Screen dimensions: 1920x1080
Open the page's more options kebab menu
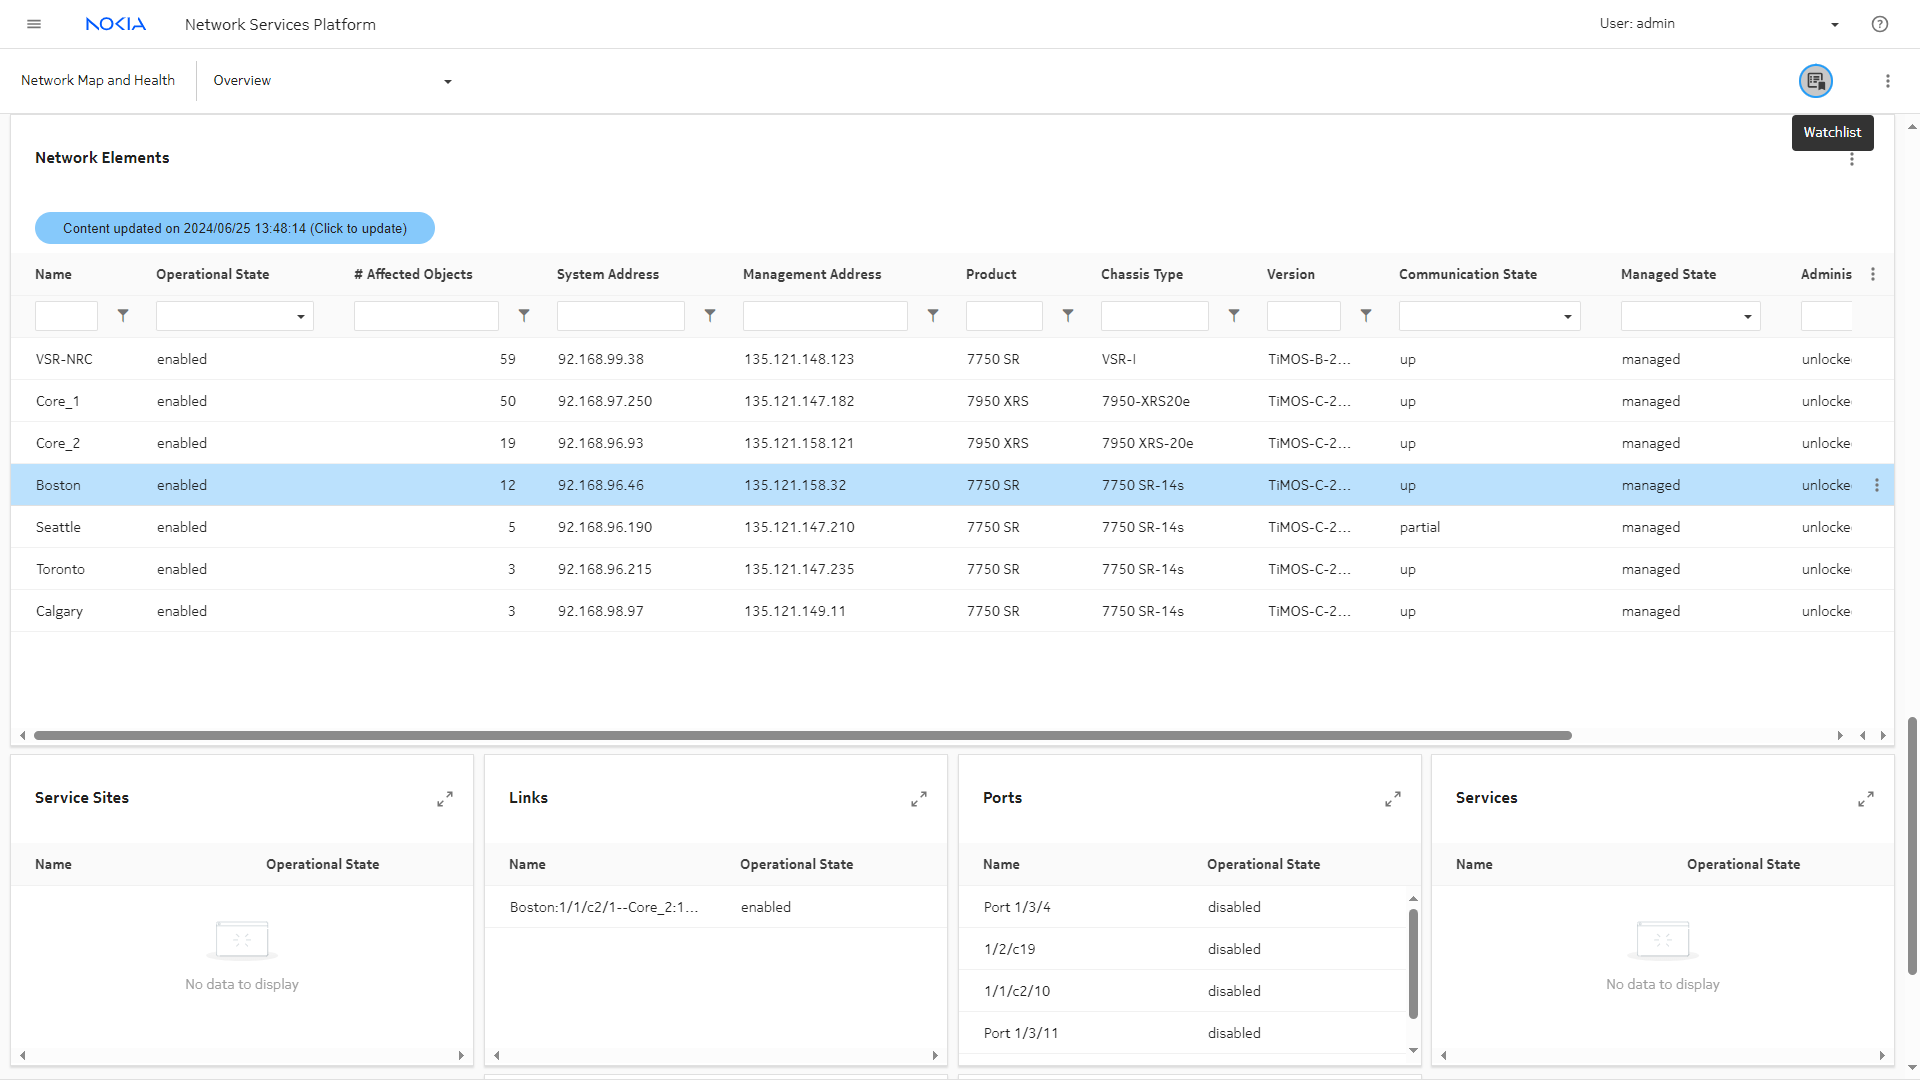(x=1887, y=81)
